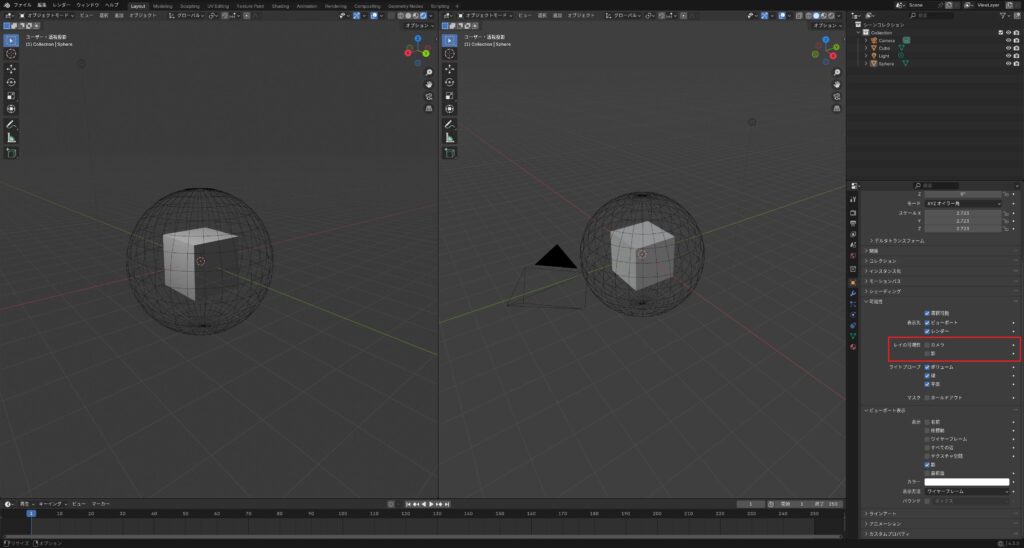
Task: Switch to the Modeling workspace tab
Action: click(x=163, y=5)
